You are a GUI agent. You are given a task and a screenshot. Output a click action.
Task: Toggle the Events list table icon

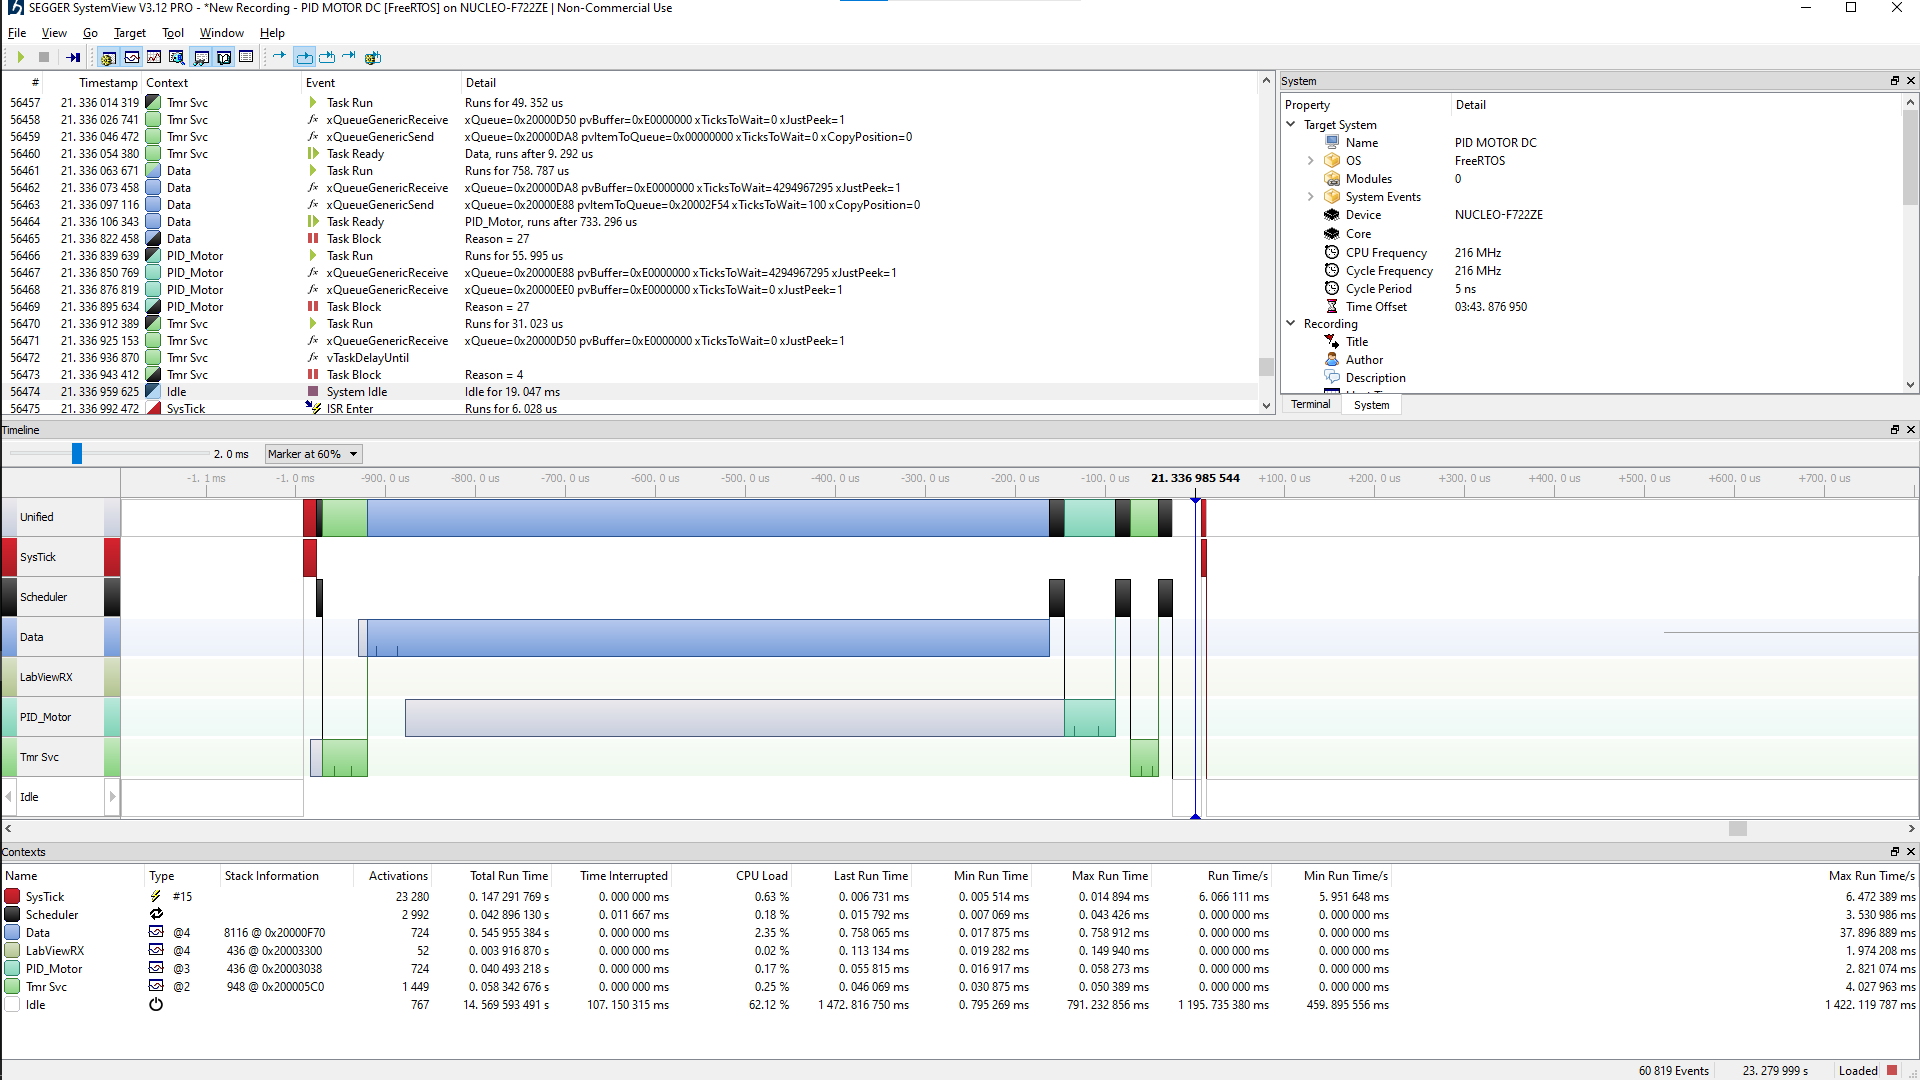(x=246, y=57)
